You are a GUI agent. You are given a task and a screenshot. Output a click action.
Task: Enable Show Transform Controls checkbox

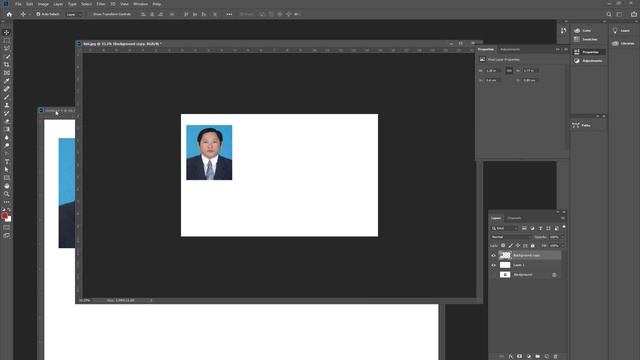90,14
